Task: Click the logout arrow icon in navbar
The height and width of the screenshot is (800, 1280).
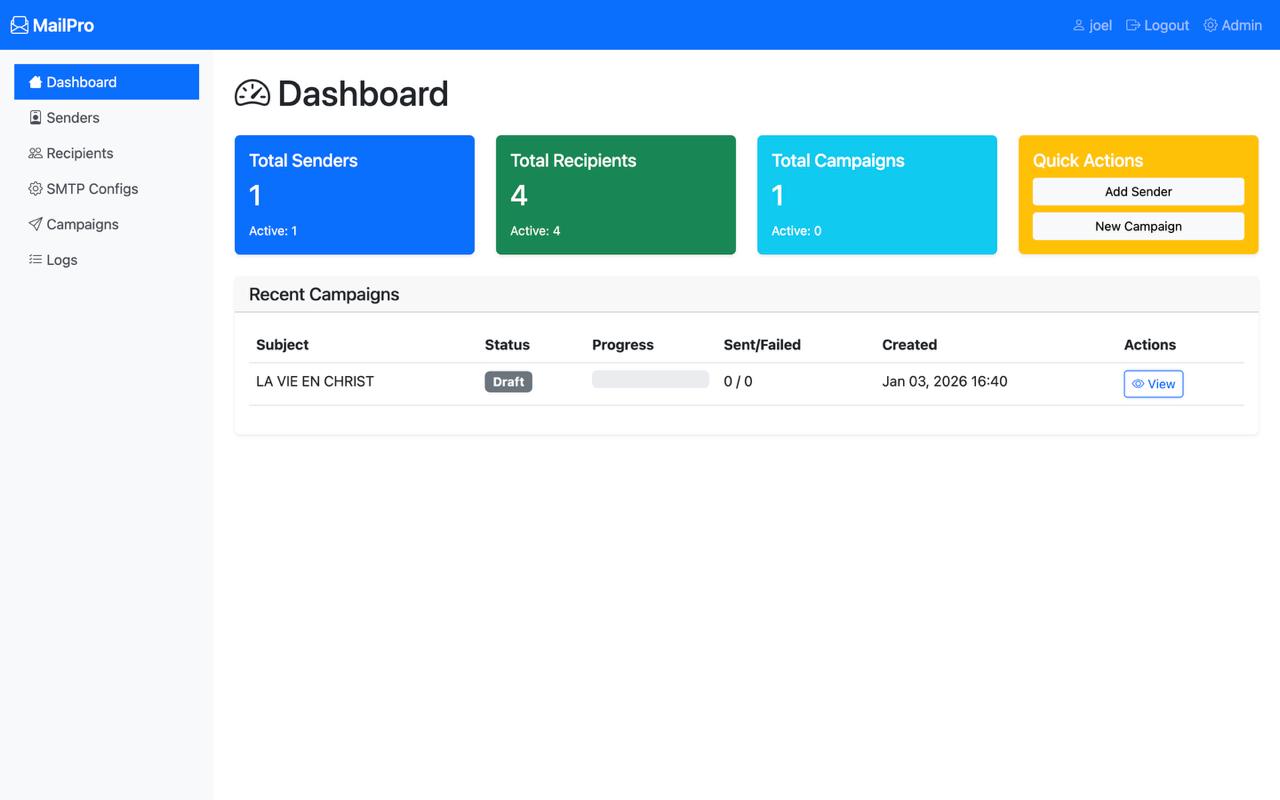Action: [1133, 25]
